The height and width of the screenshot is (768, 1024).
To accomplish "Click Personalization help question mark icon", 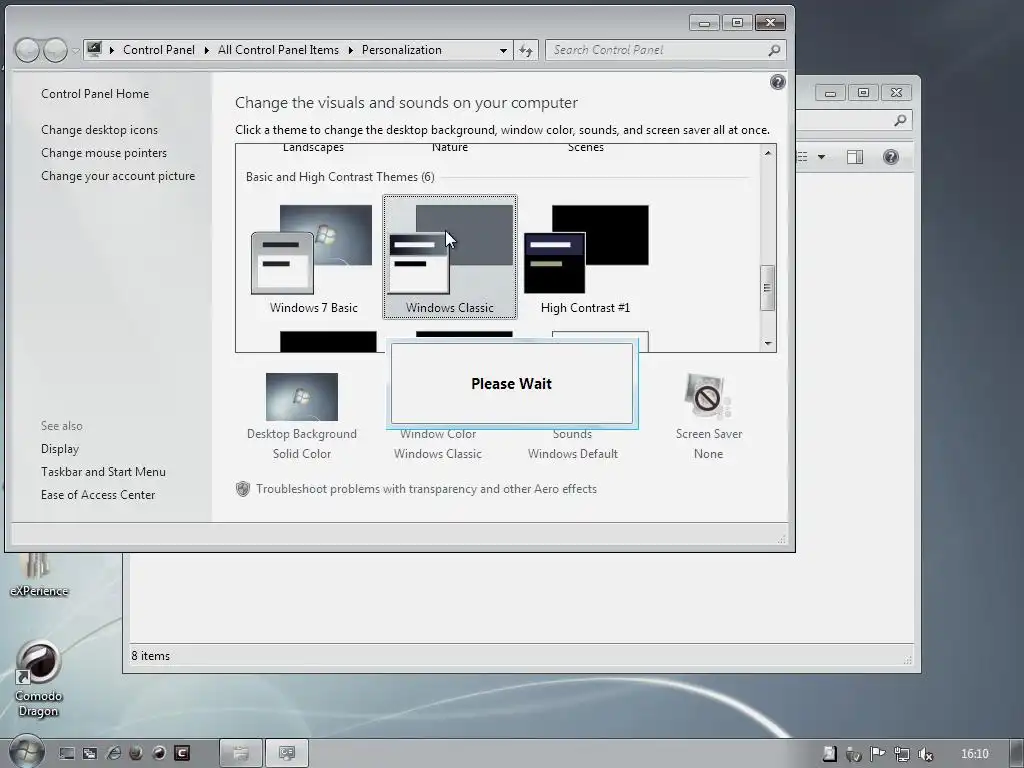I will [x=777, y=82].
